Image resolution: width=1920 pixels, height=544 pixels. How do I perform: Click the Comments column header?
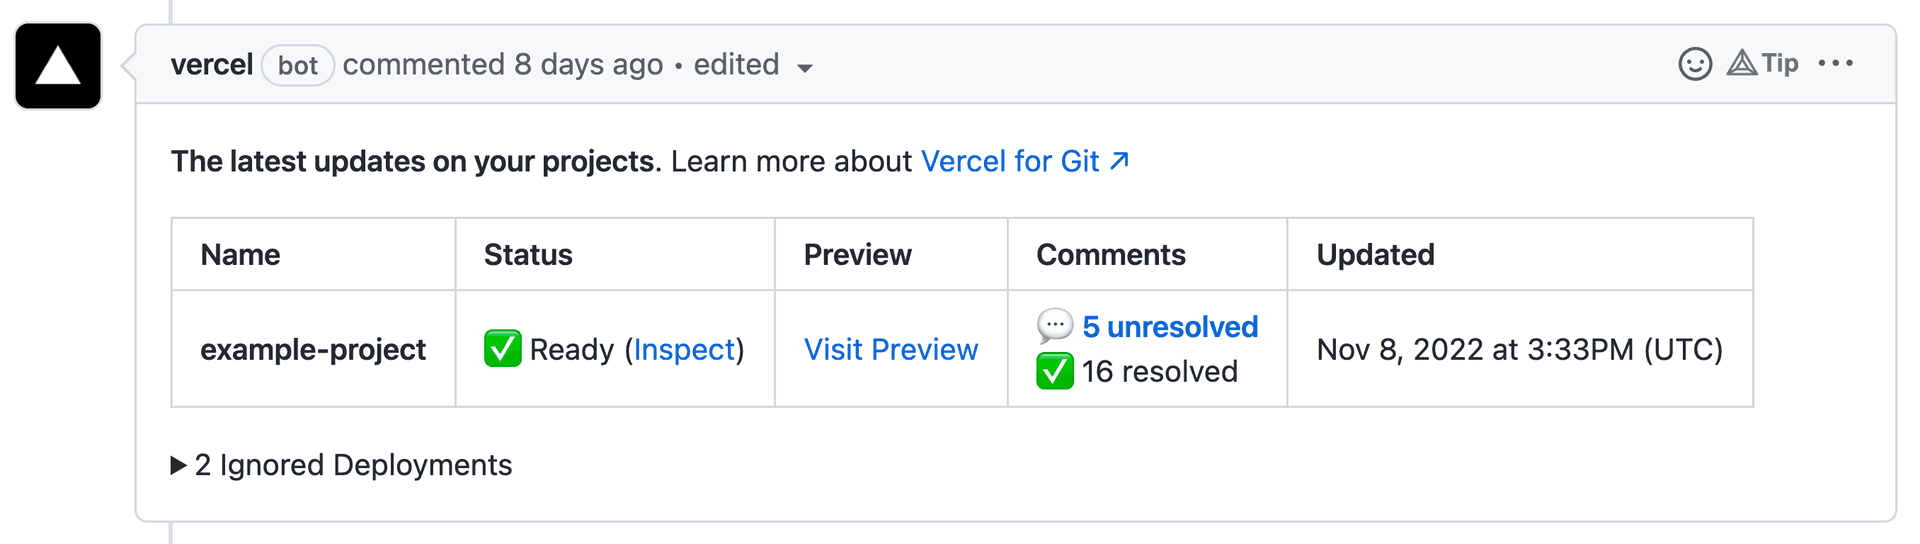1110,255
